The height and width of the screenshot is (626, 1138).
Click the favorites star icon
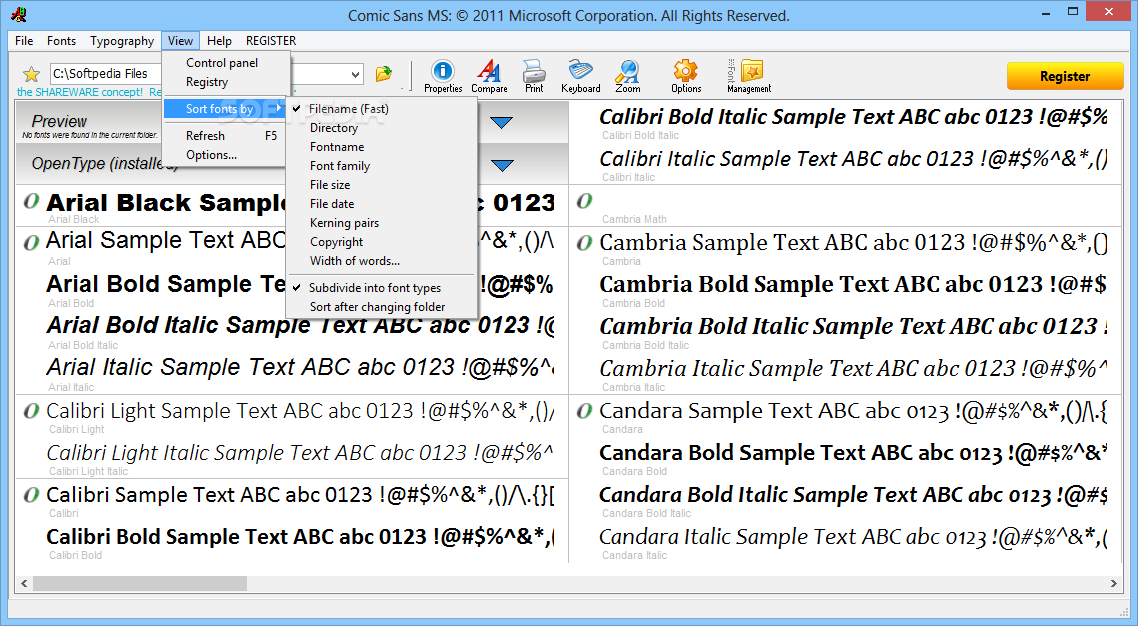pyautogui.click(x=30, y=74)
